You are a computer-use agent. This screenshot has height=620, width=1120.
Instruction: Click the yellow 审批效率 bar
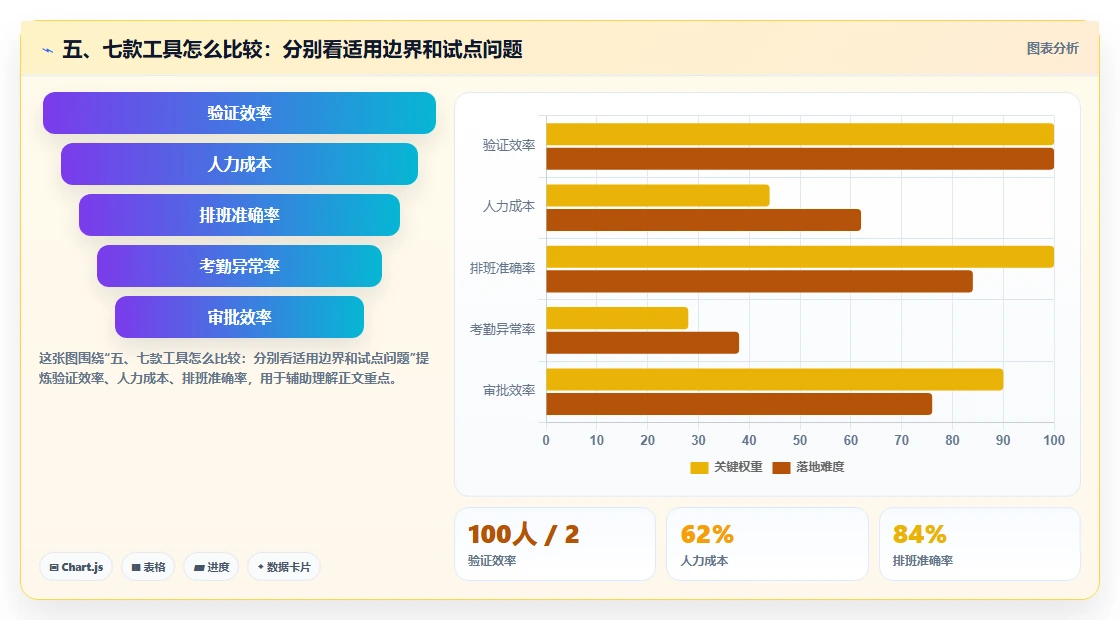[x=775, y=379]
